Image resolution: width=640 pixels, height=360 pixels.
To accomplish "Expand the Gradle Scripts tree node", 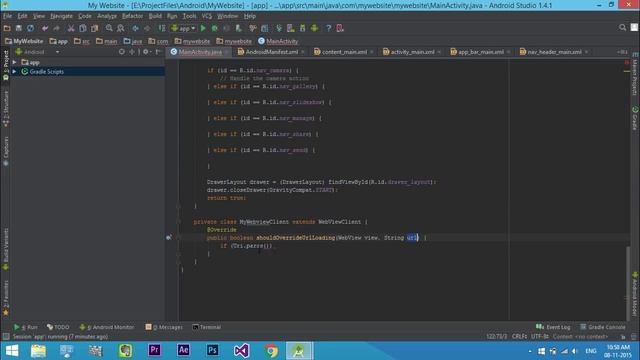I will (15, 71).
